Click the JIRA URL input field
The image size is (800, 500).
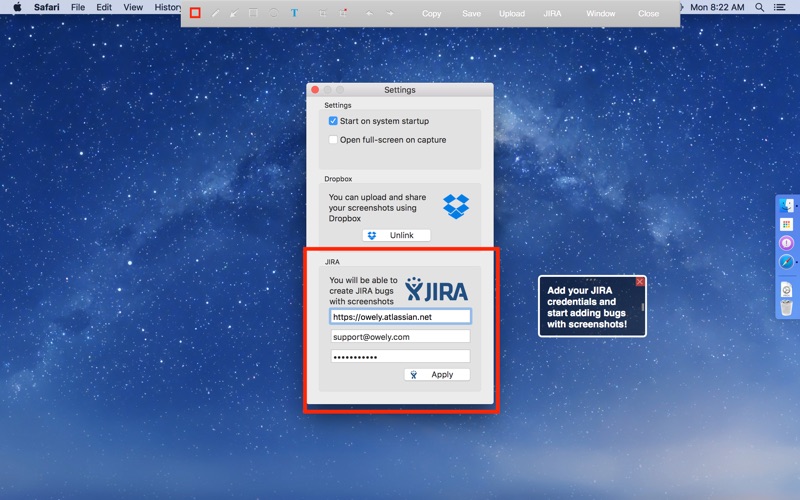(x=400, y=316)
